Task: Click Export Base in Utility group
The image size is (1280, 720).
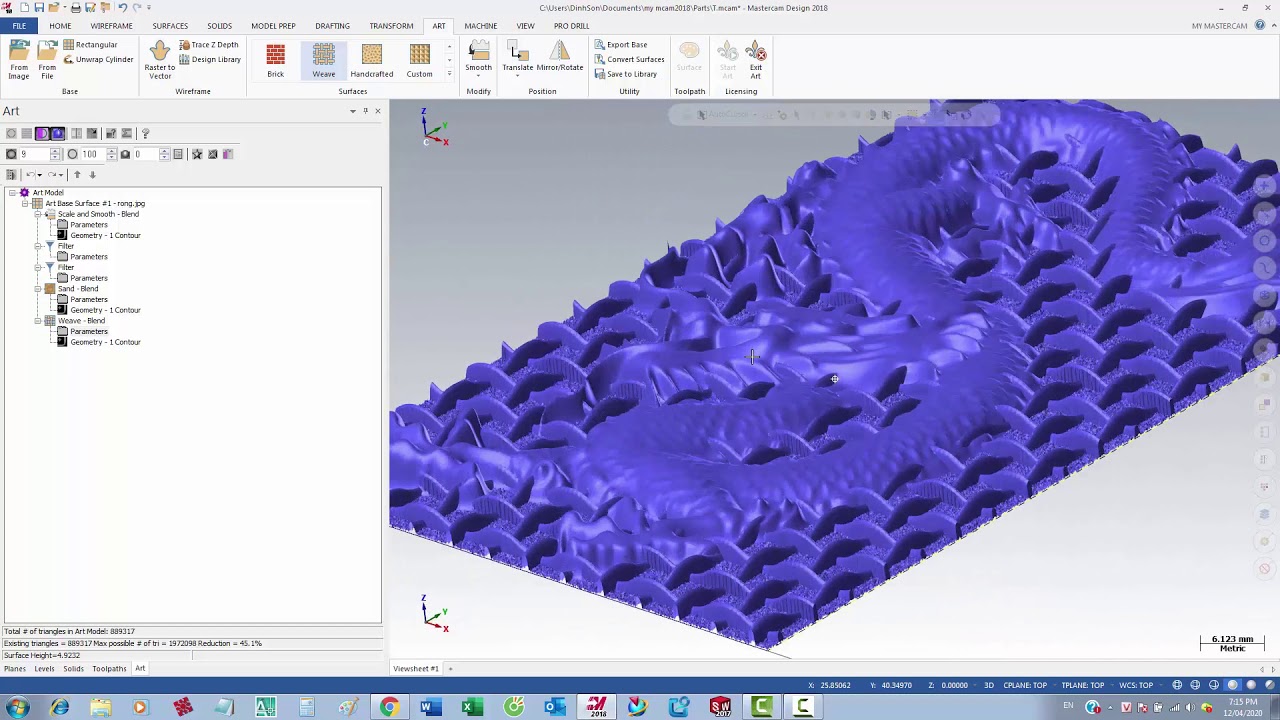Action: point(621,45)
